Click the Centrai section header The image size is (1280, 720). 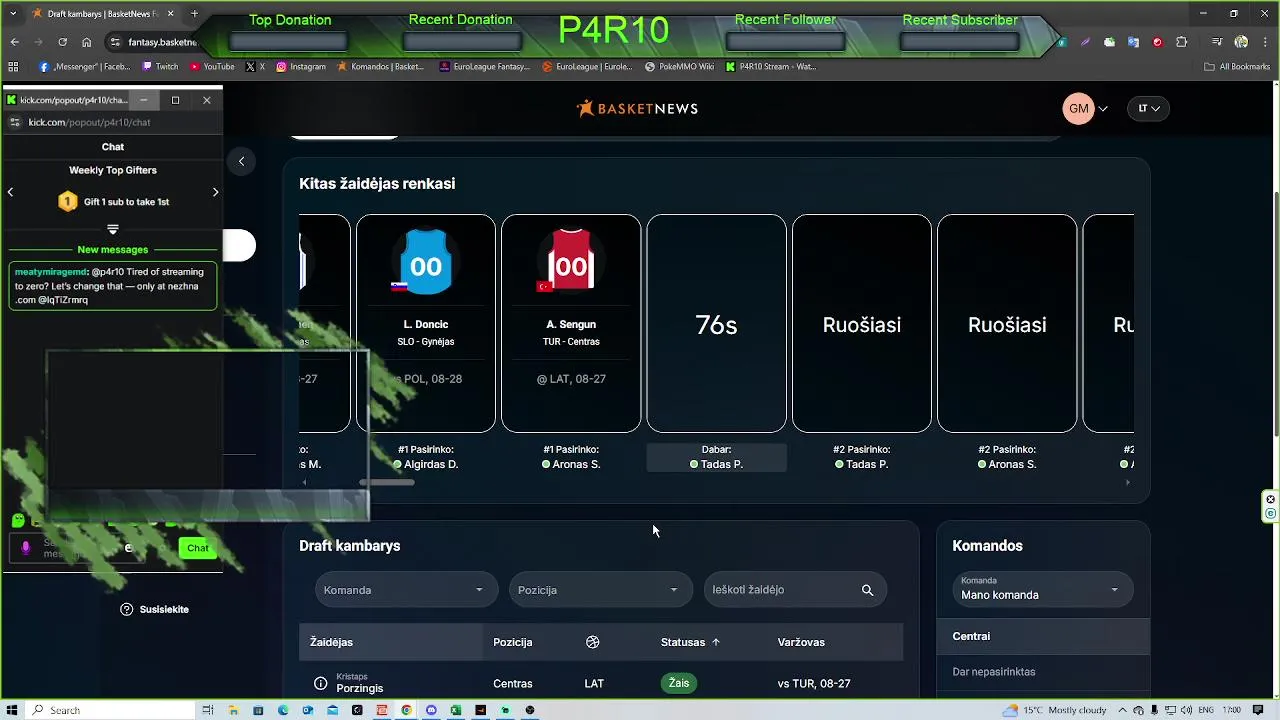click(x=1043, y=636)
